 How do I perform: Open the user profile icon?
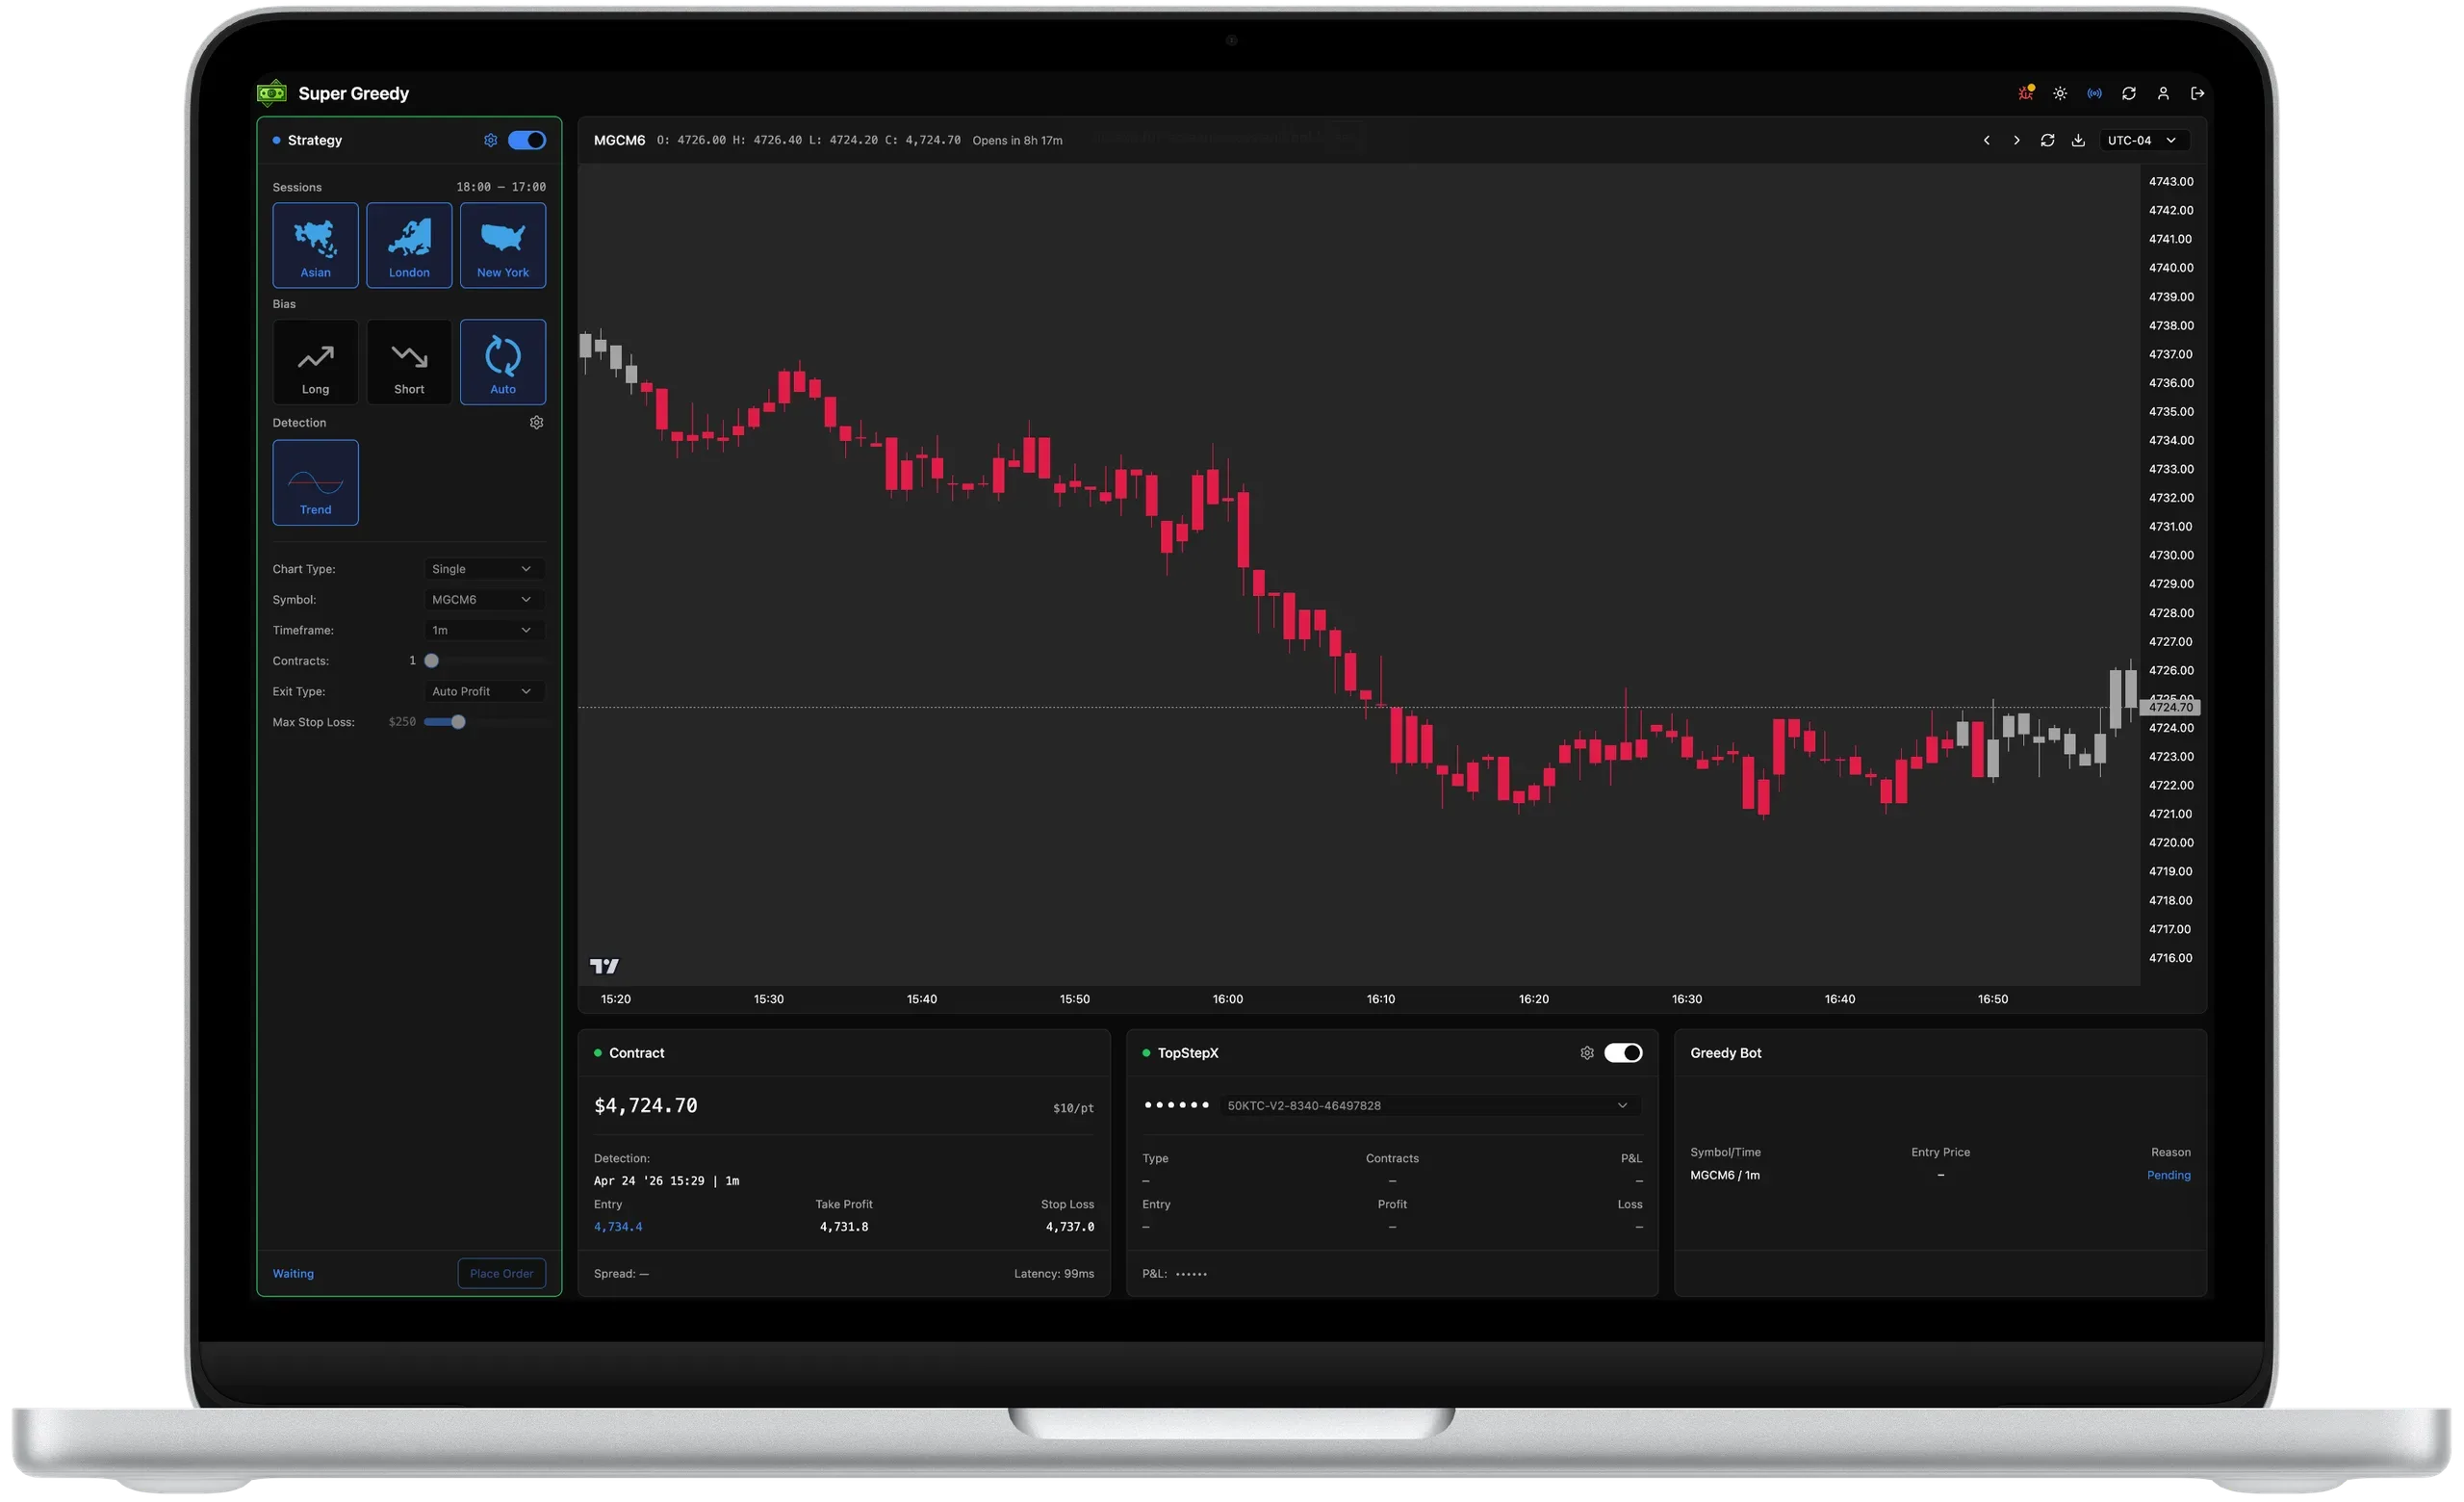[2162, 93]
